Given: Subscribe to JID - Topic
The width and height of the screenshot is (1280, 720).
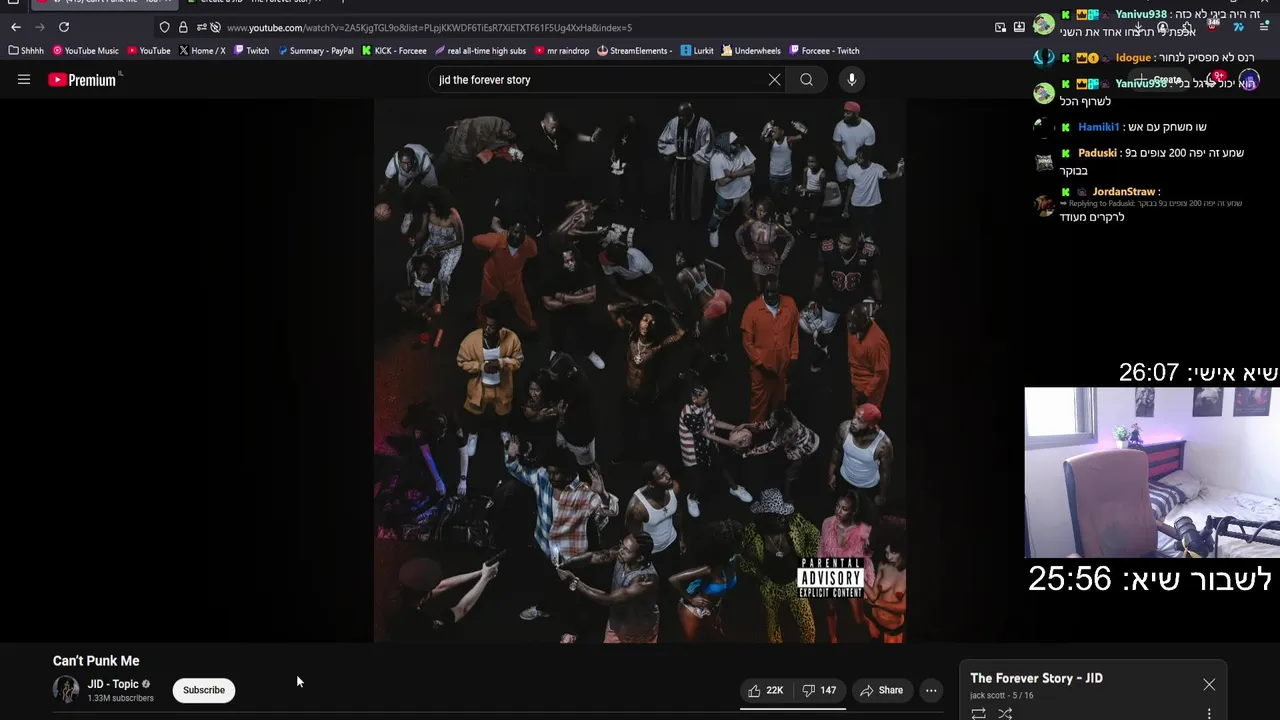Looking at the screenshot, I should click(204, 690).
